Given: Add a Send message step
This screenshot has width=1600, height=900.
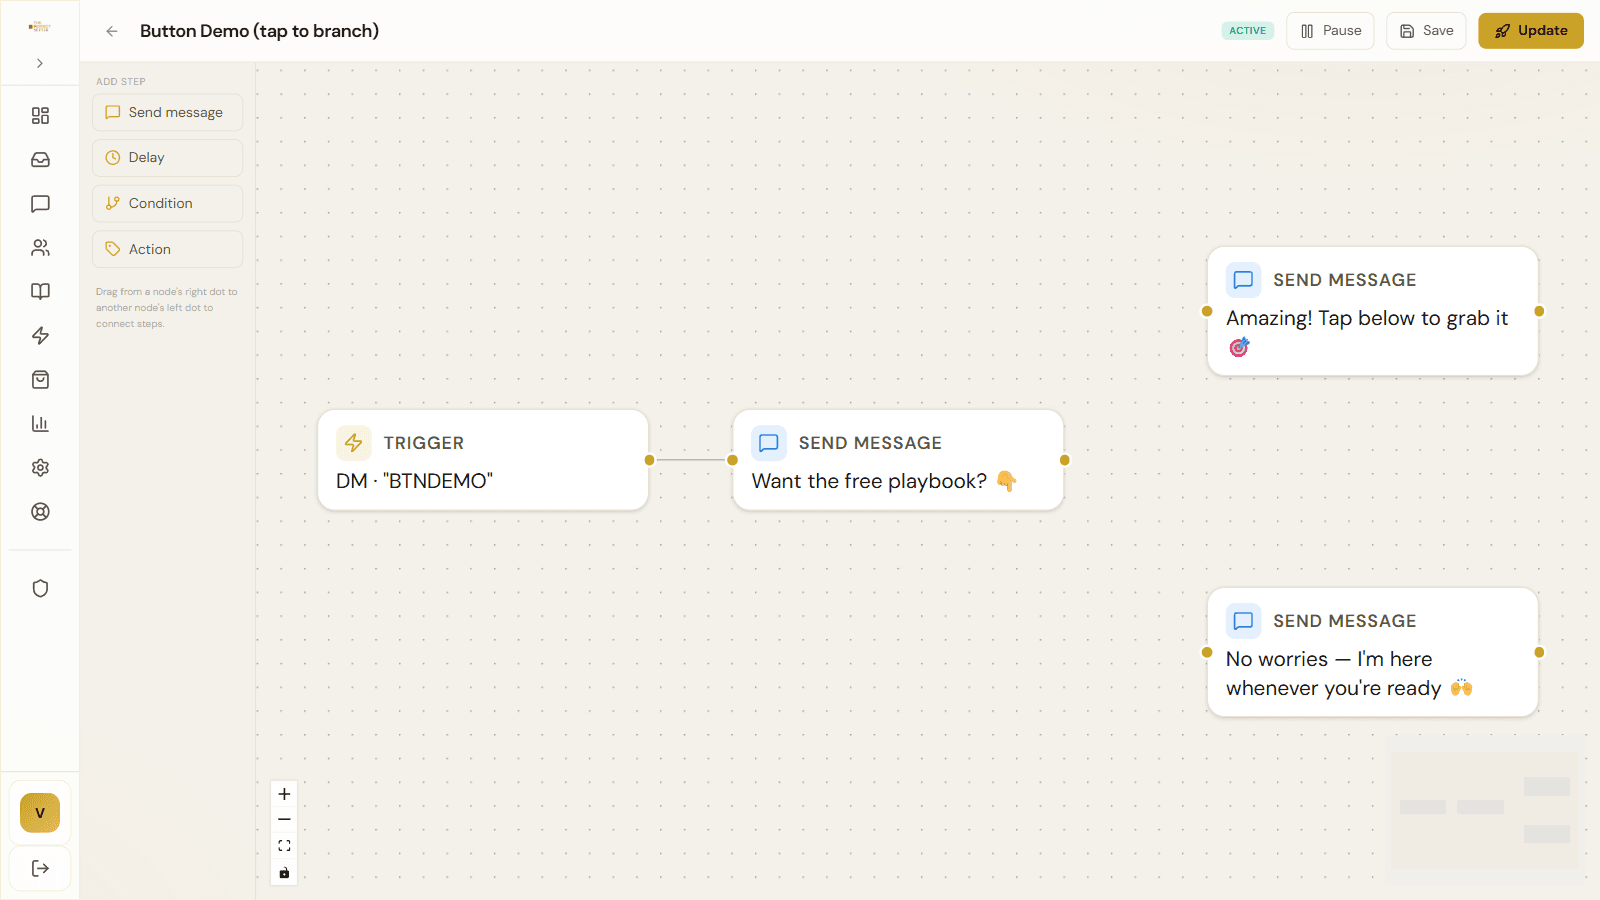Looking at the screenshot, I should tap(167, 112).
